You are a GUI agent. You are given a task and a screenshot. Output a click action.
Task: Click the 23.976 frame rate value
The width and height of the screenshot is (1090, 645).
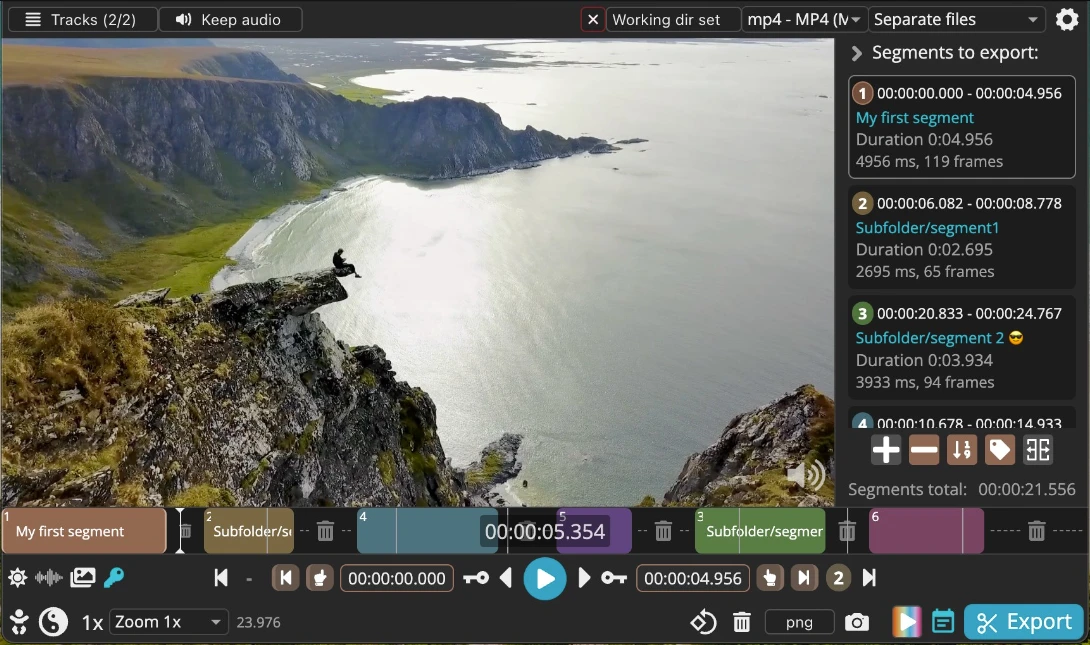259,623
